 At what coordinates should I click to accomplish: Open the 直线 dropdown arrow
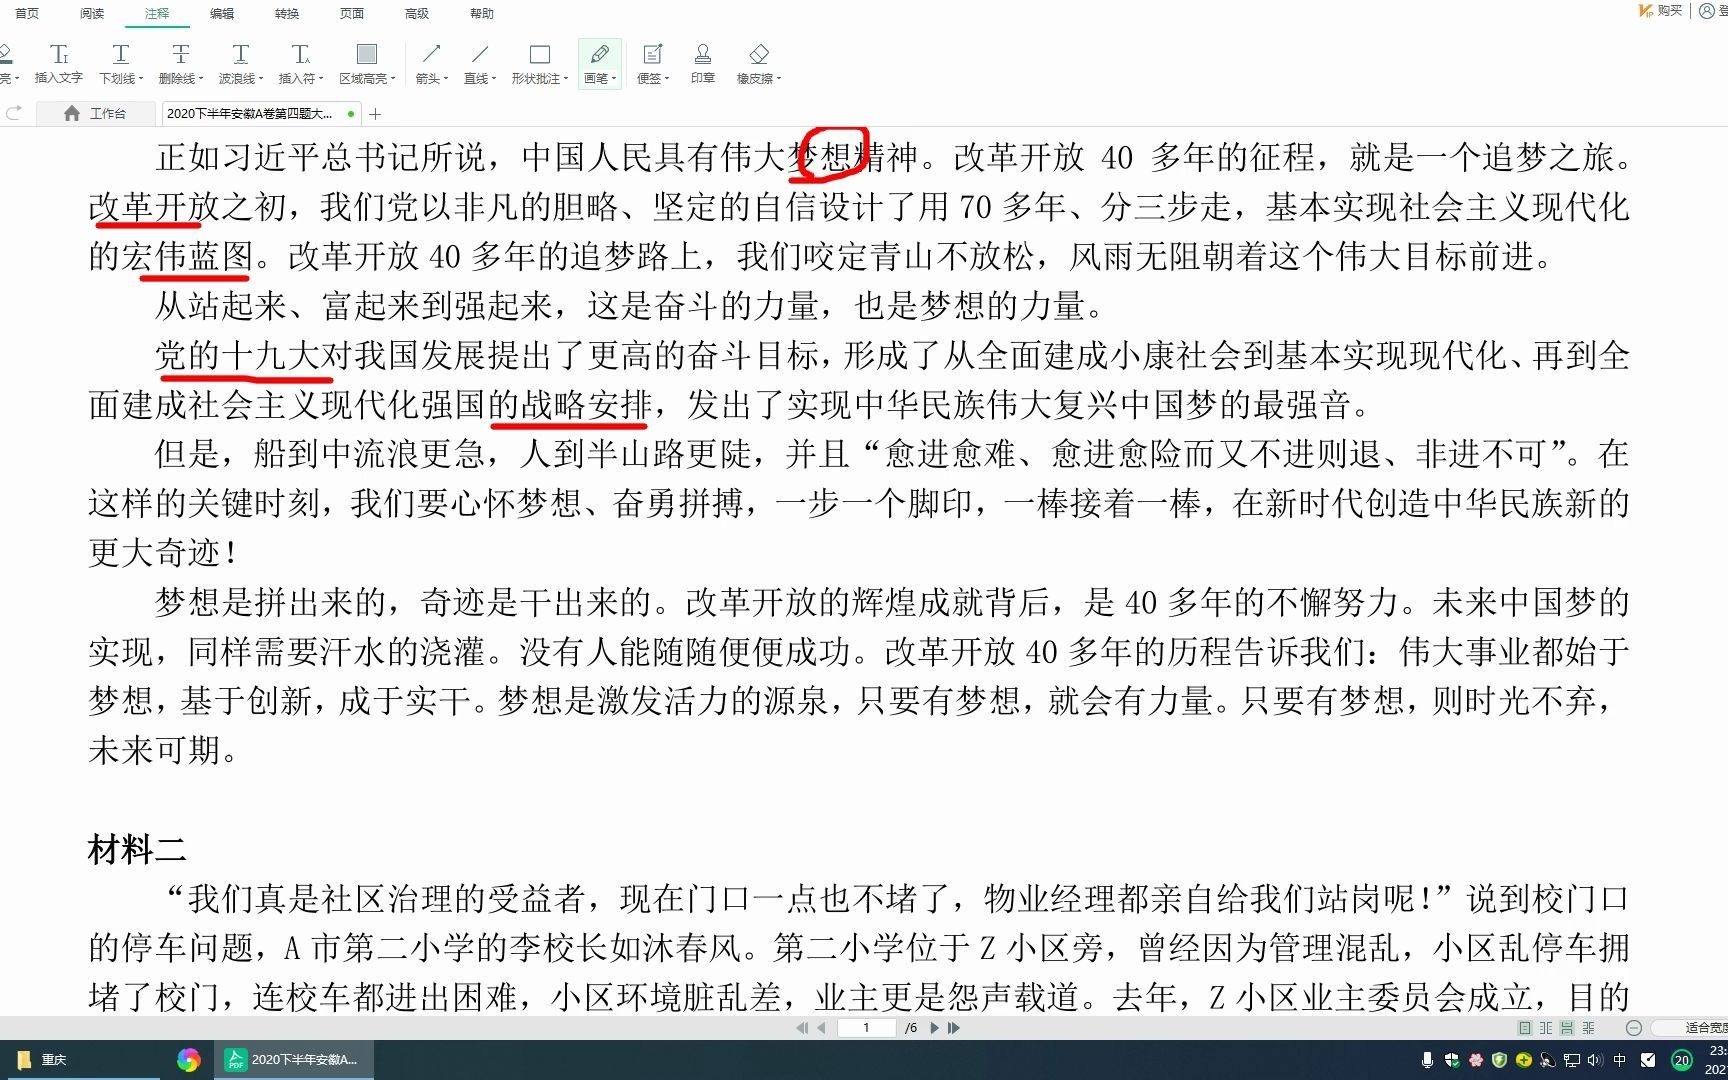pos(494,79)
